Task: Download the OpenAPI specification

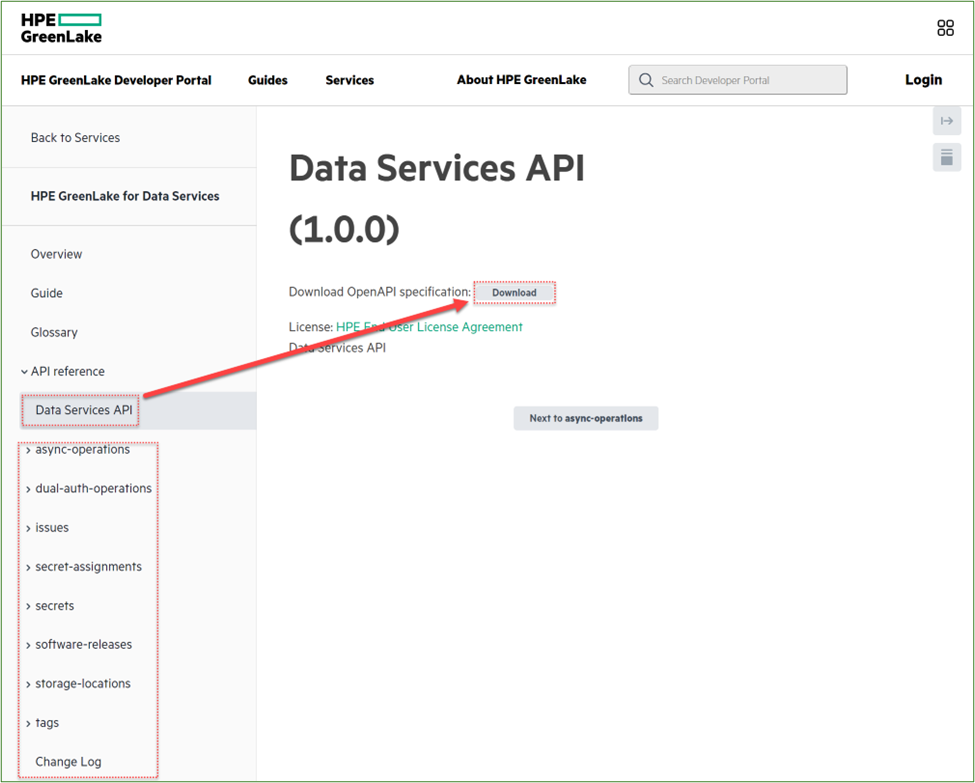Action: click(514, 292)
